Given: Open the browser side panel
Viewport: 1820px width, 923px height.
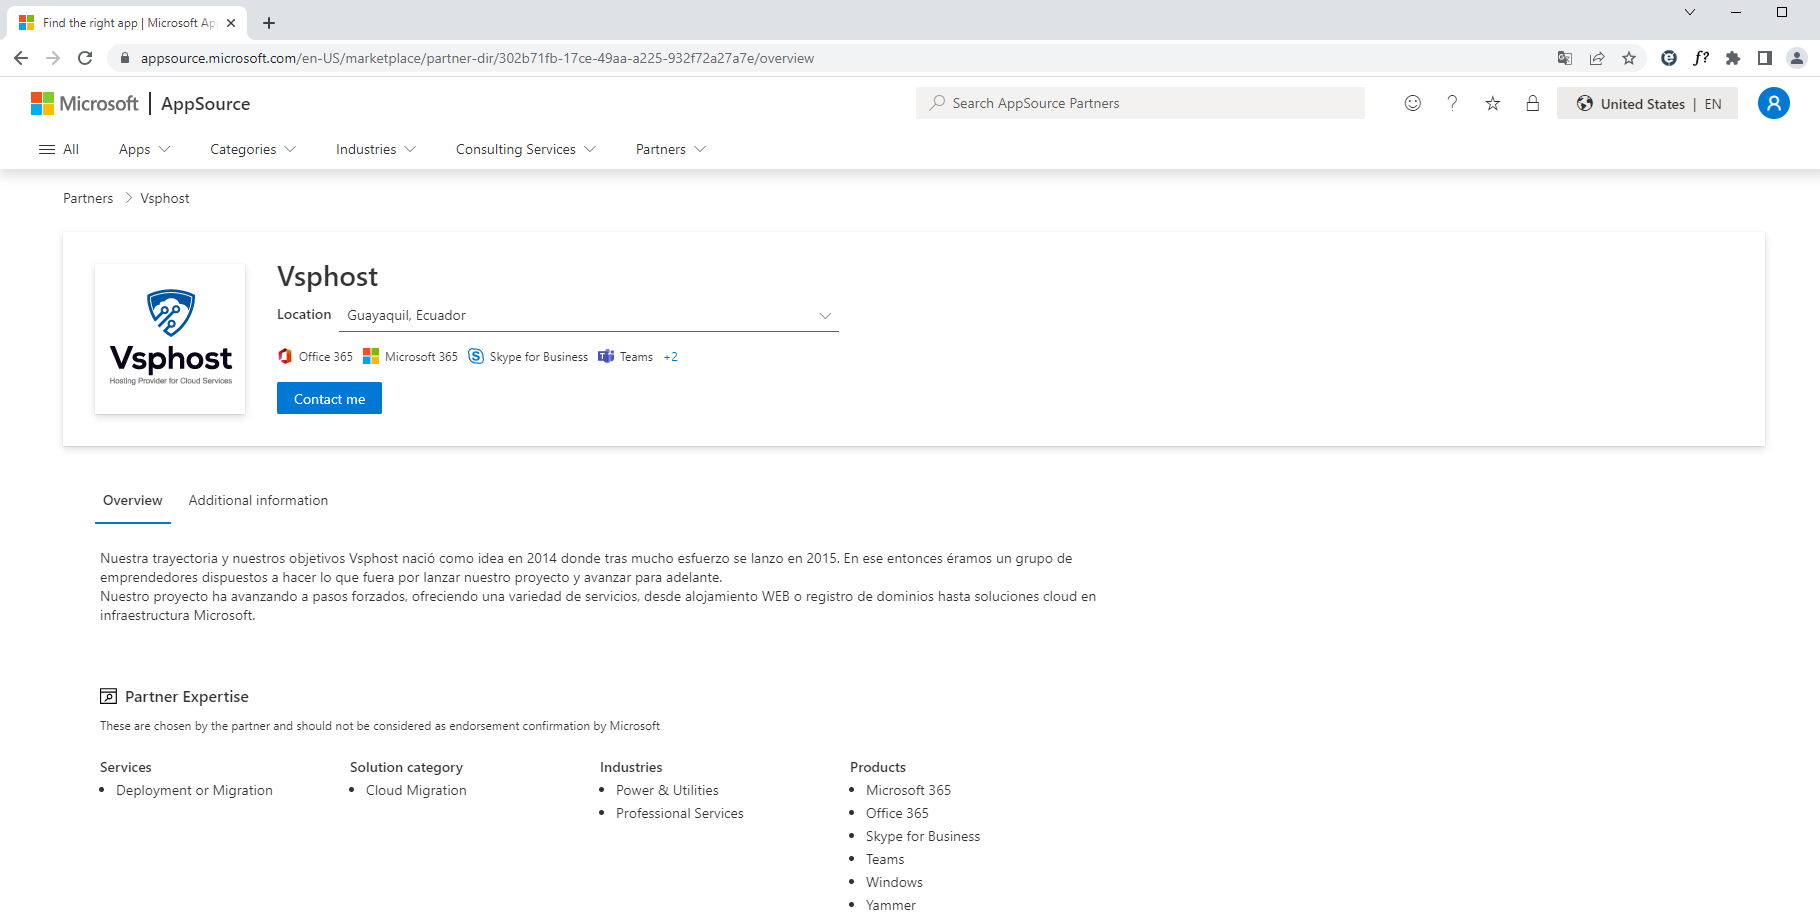Looking at the screenshot, I should click(x=1765, y=58).
